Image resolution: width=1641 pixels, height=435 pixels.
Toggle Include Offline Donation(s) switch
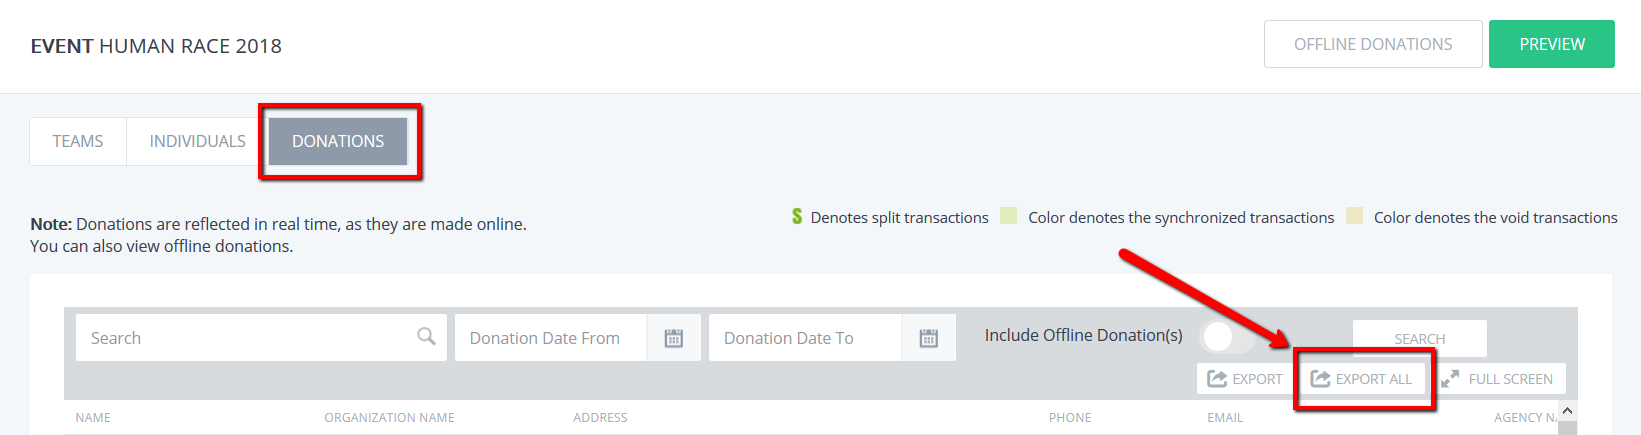(1227, 337)
